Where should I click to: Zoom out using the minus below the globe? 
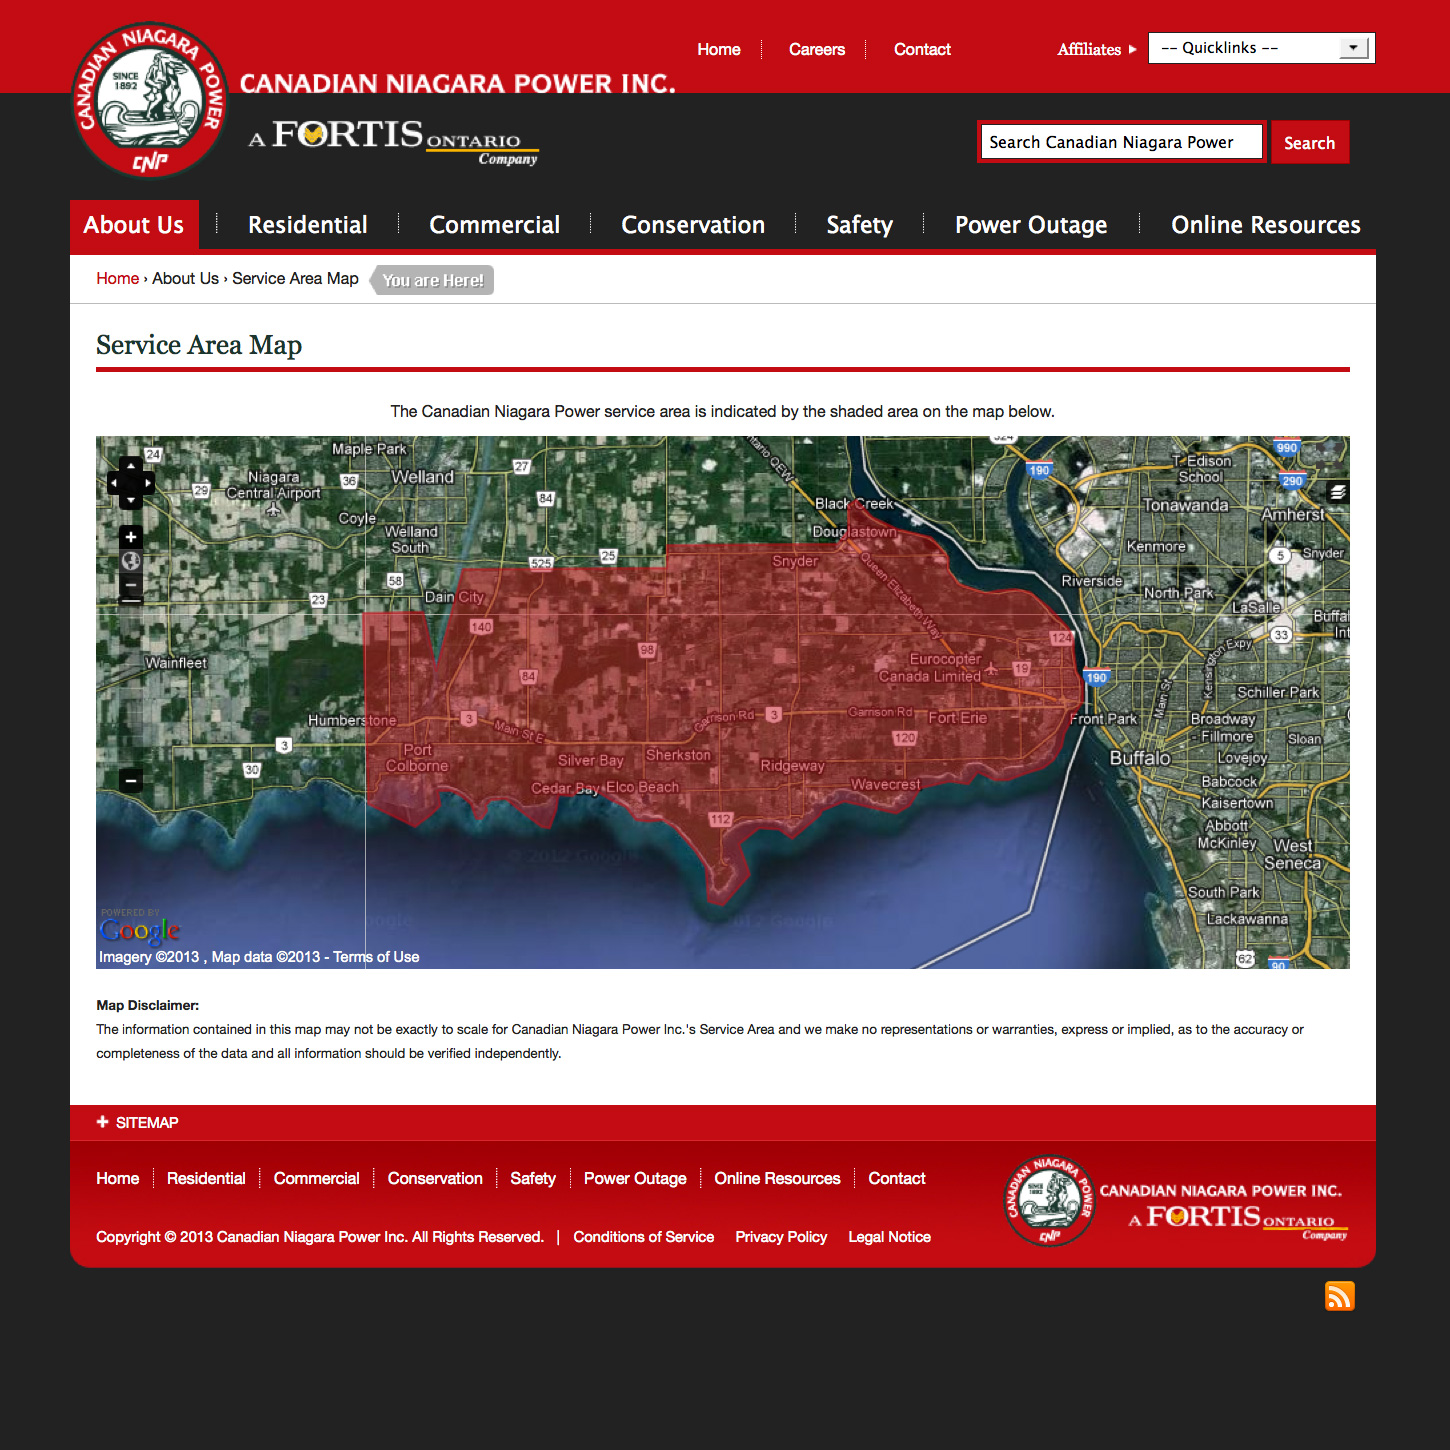(x=131, y=585)
